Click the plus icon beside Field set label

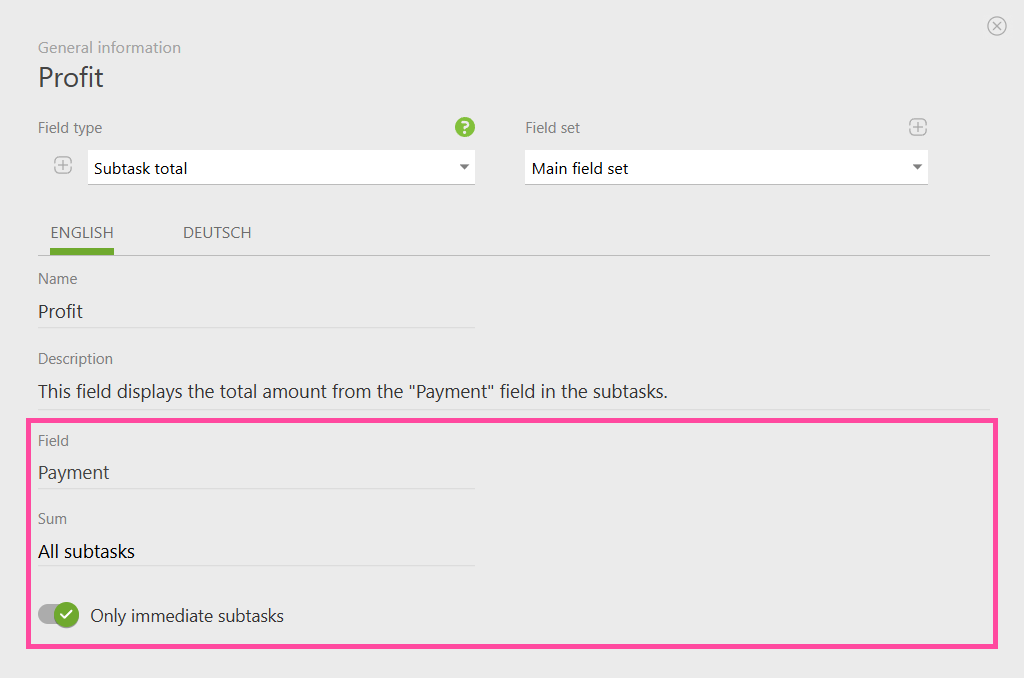tap(918, 127)
